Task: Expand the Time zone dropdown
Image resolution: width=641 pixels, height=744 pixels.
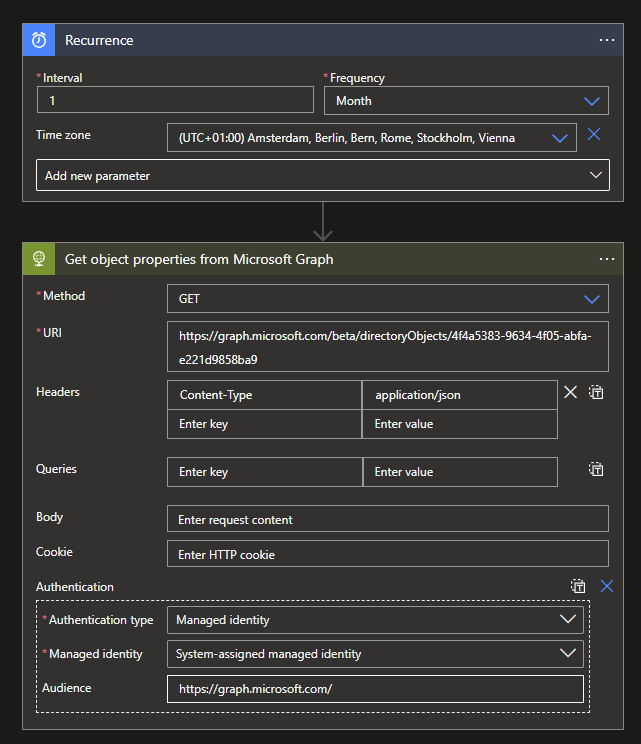Action: click(372, 138)
